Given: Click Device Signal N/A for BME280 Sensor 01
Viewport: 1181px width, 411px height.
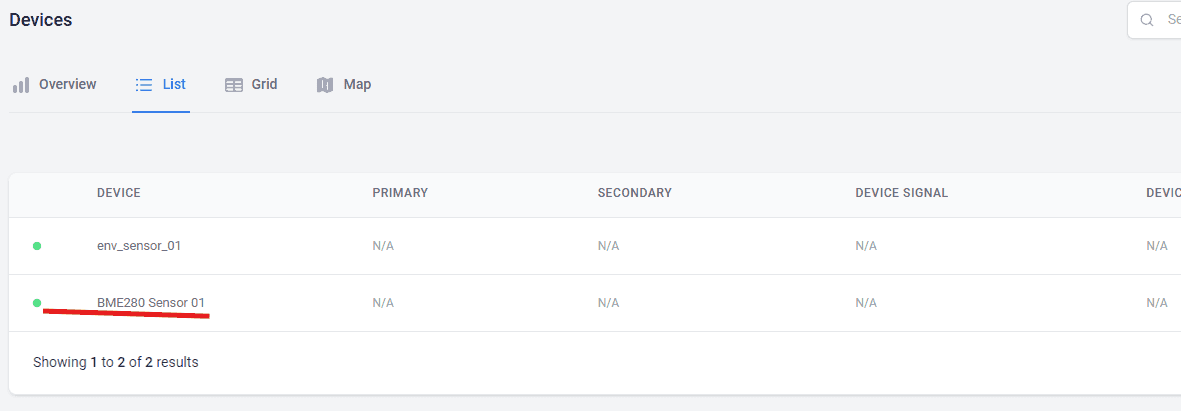Looking at the screenshot, I should pos(866,303).
